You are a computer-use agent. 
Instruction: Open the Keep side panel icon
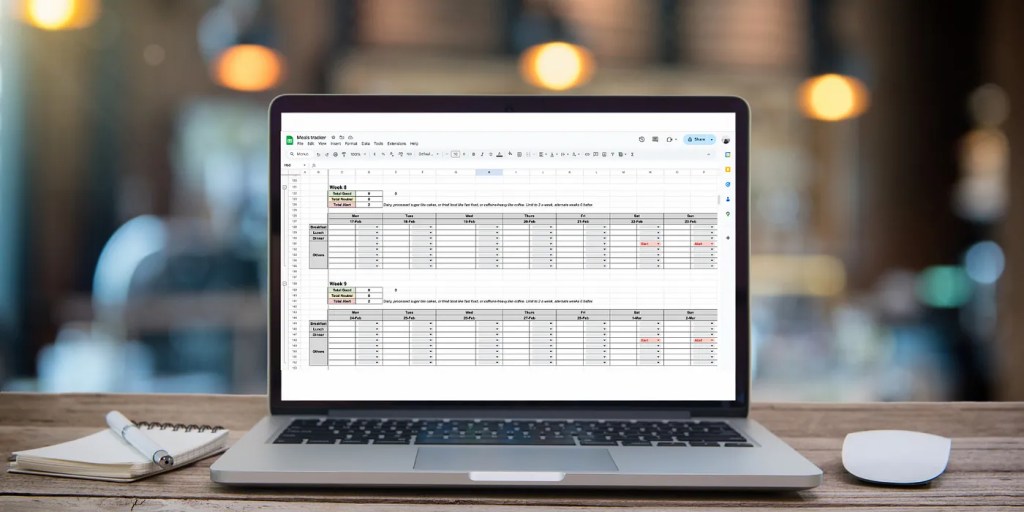click(x=728, y=169)
